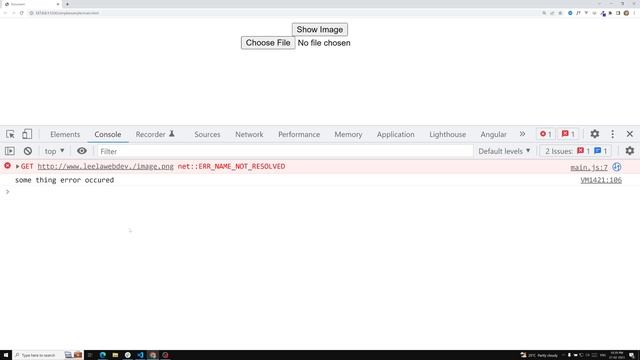Open the top context dropdown

[x=54, y=151]
